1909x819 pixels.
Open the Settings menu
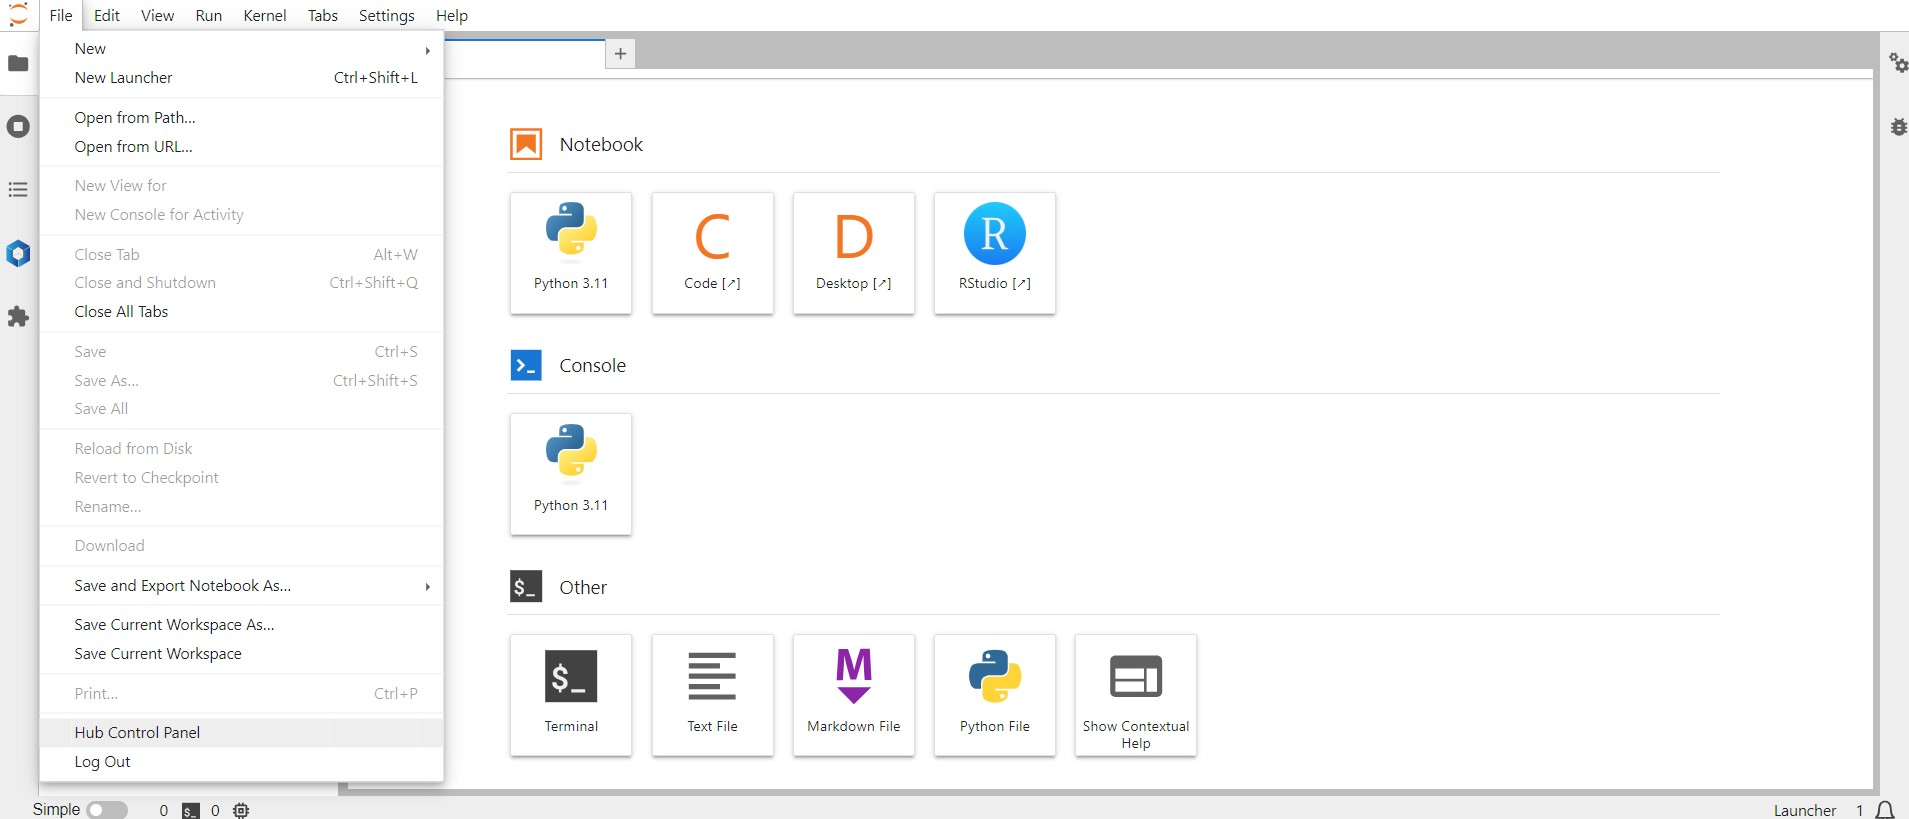click(x=386, y=16)
